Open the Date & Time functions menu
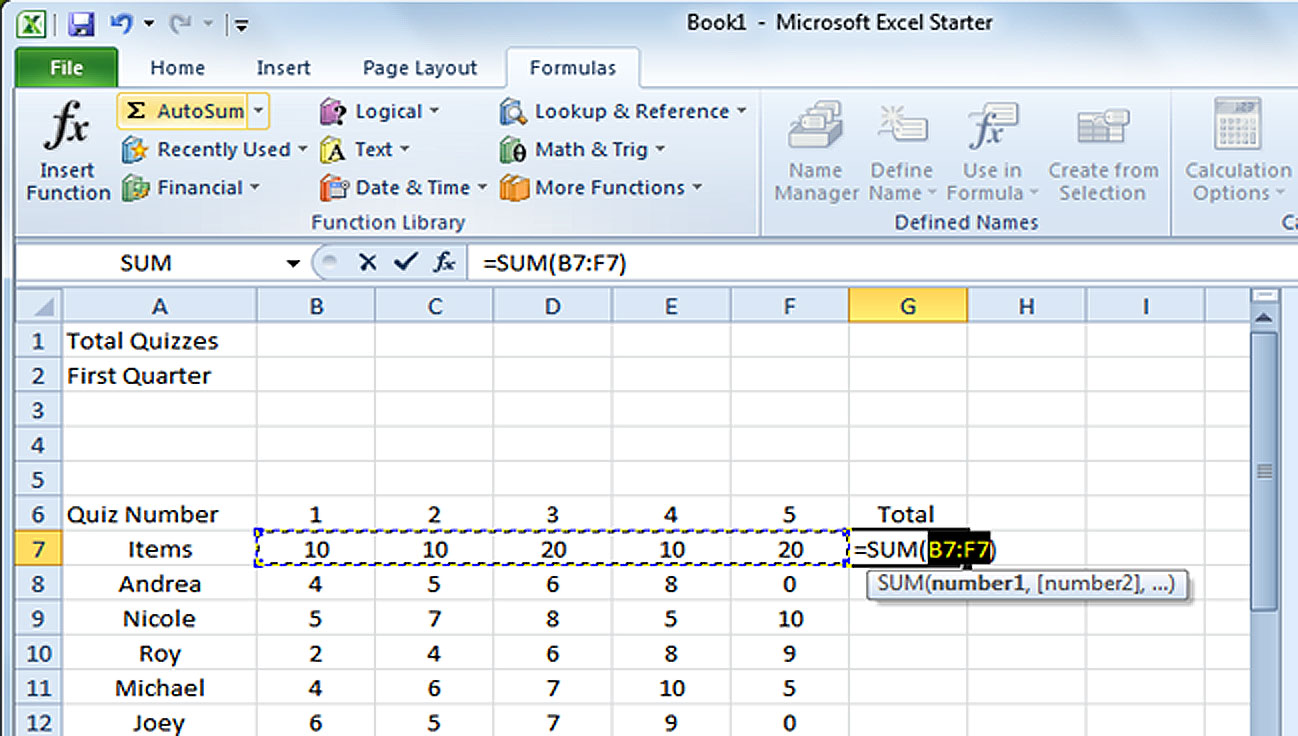 403,188
